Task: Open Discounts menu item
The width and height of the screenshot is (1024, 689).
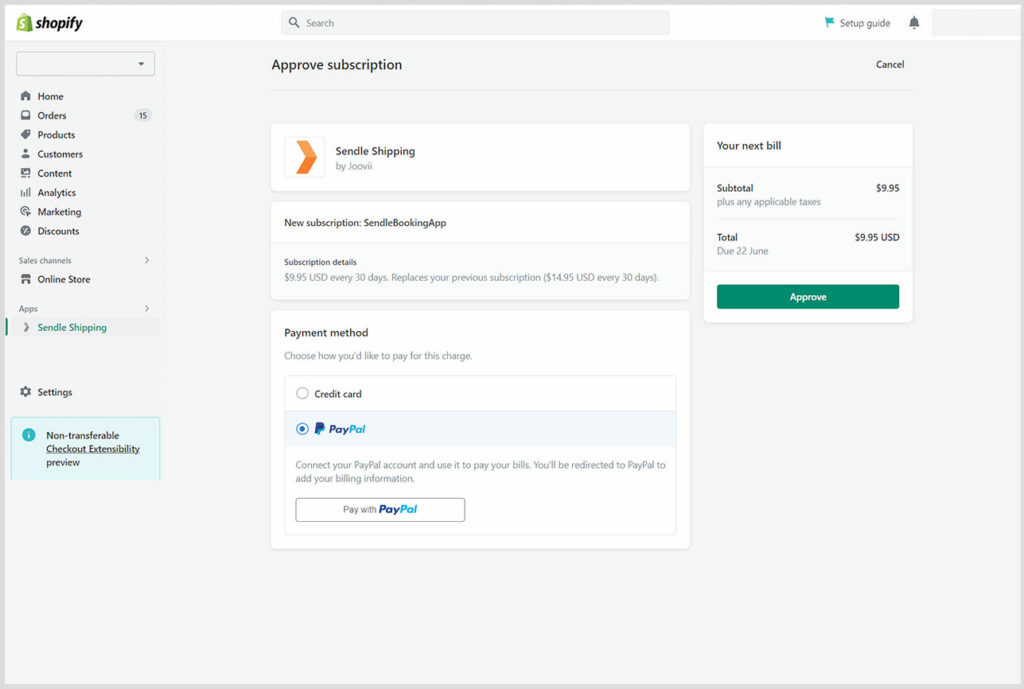Action: pos(58,231)
